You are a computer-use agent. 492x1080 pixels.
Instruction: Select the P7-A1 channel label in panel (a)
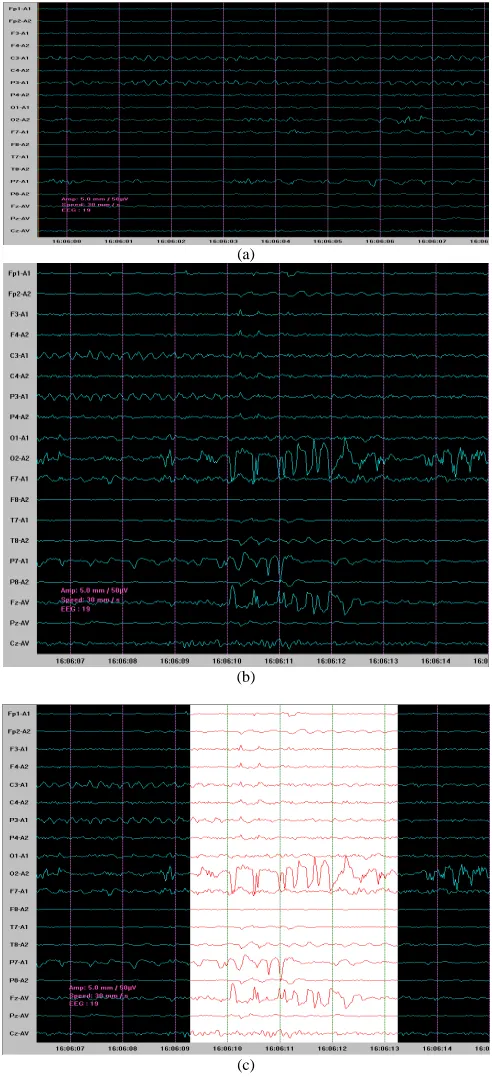tap(19, 181)
